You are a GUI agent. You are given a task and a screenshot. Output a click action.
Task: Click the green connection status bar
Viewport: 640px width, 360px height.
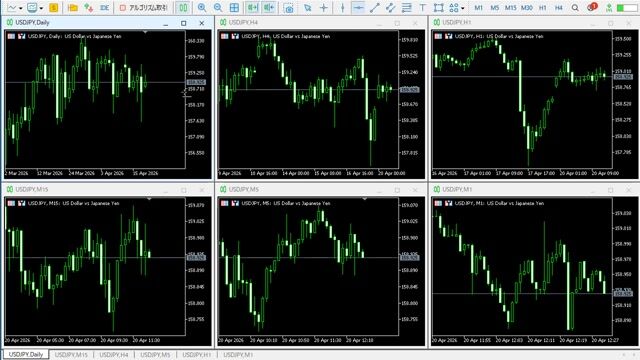[x=626, y=8]
